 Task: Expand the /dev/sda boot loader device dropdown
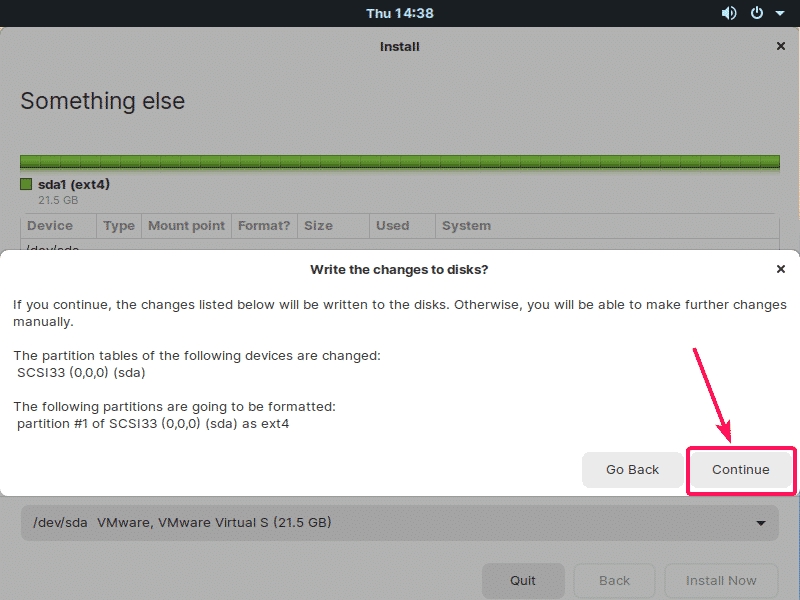(x=399, y=523)
